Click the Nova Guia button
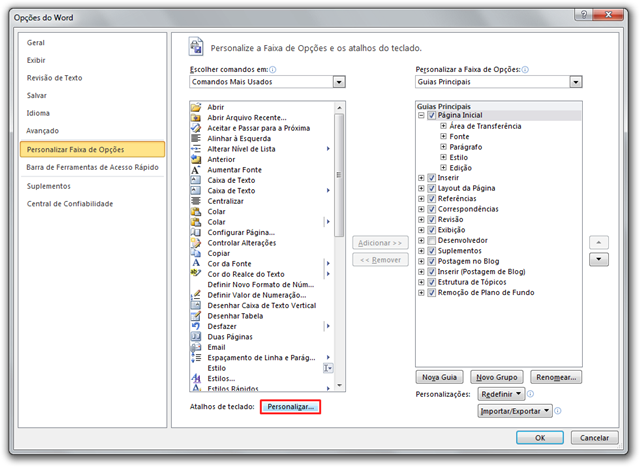 (440, 377)
